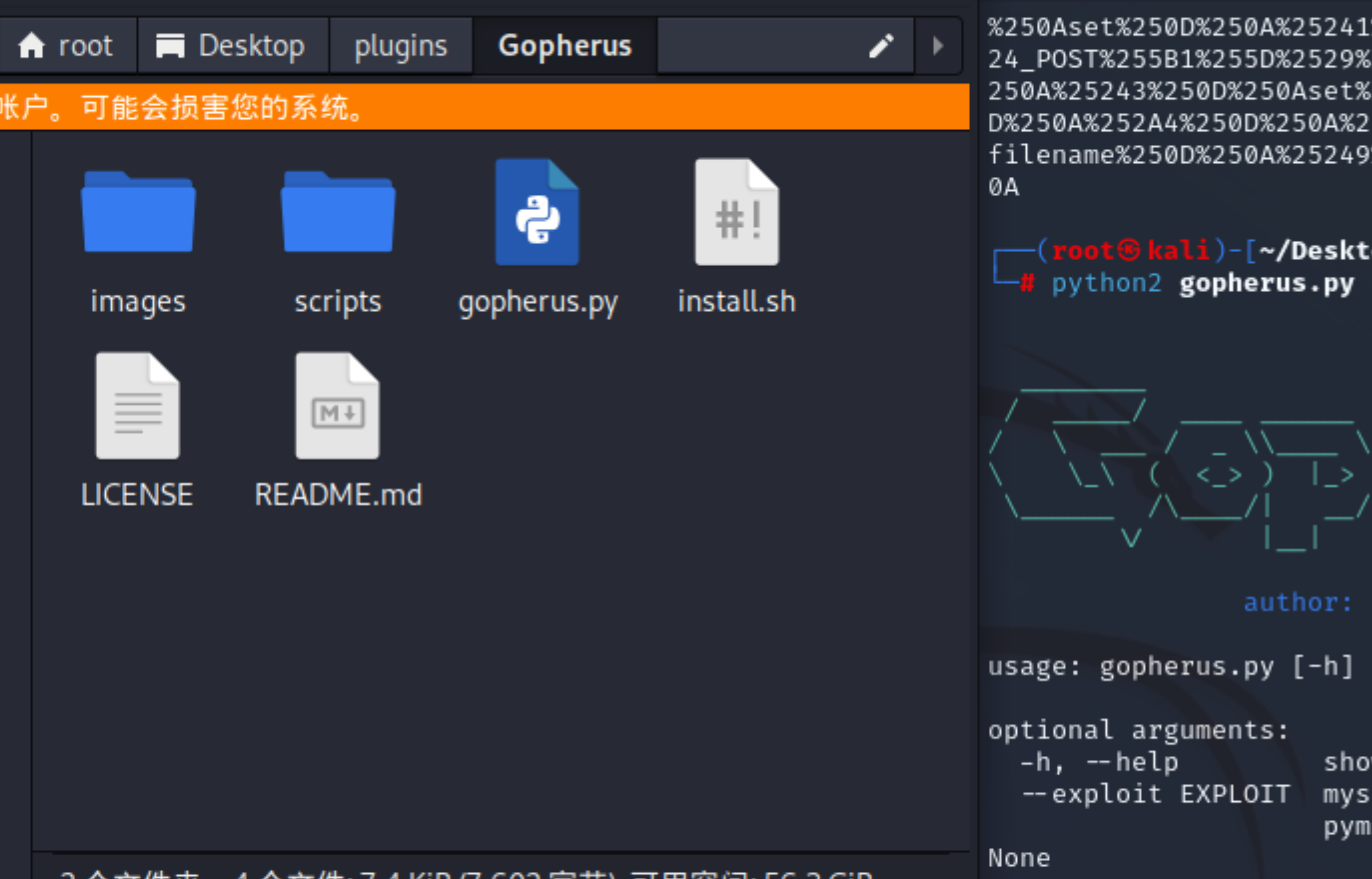1372x879 pixels.
Task: Click the 'usage: gopherus.py [-h]' terminal line
Action: point(1171,666)
